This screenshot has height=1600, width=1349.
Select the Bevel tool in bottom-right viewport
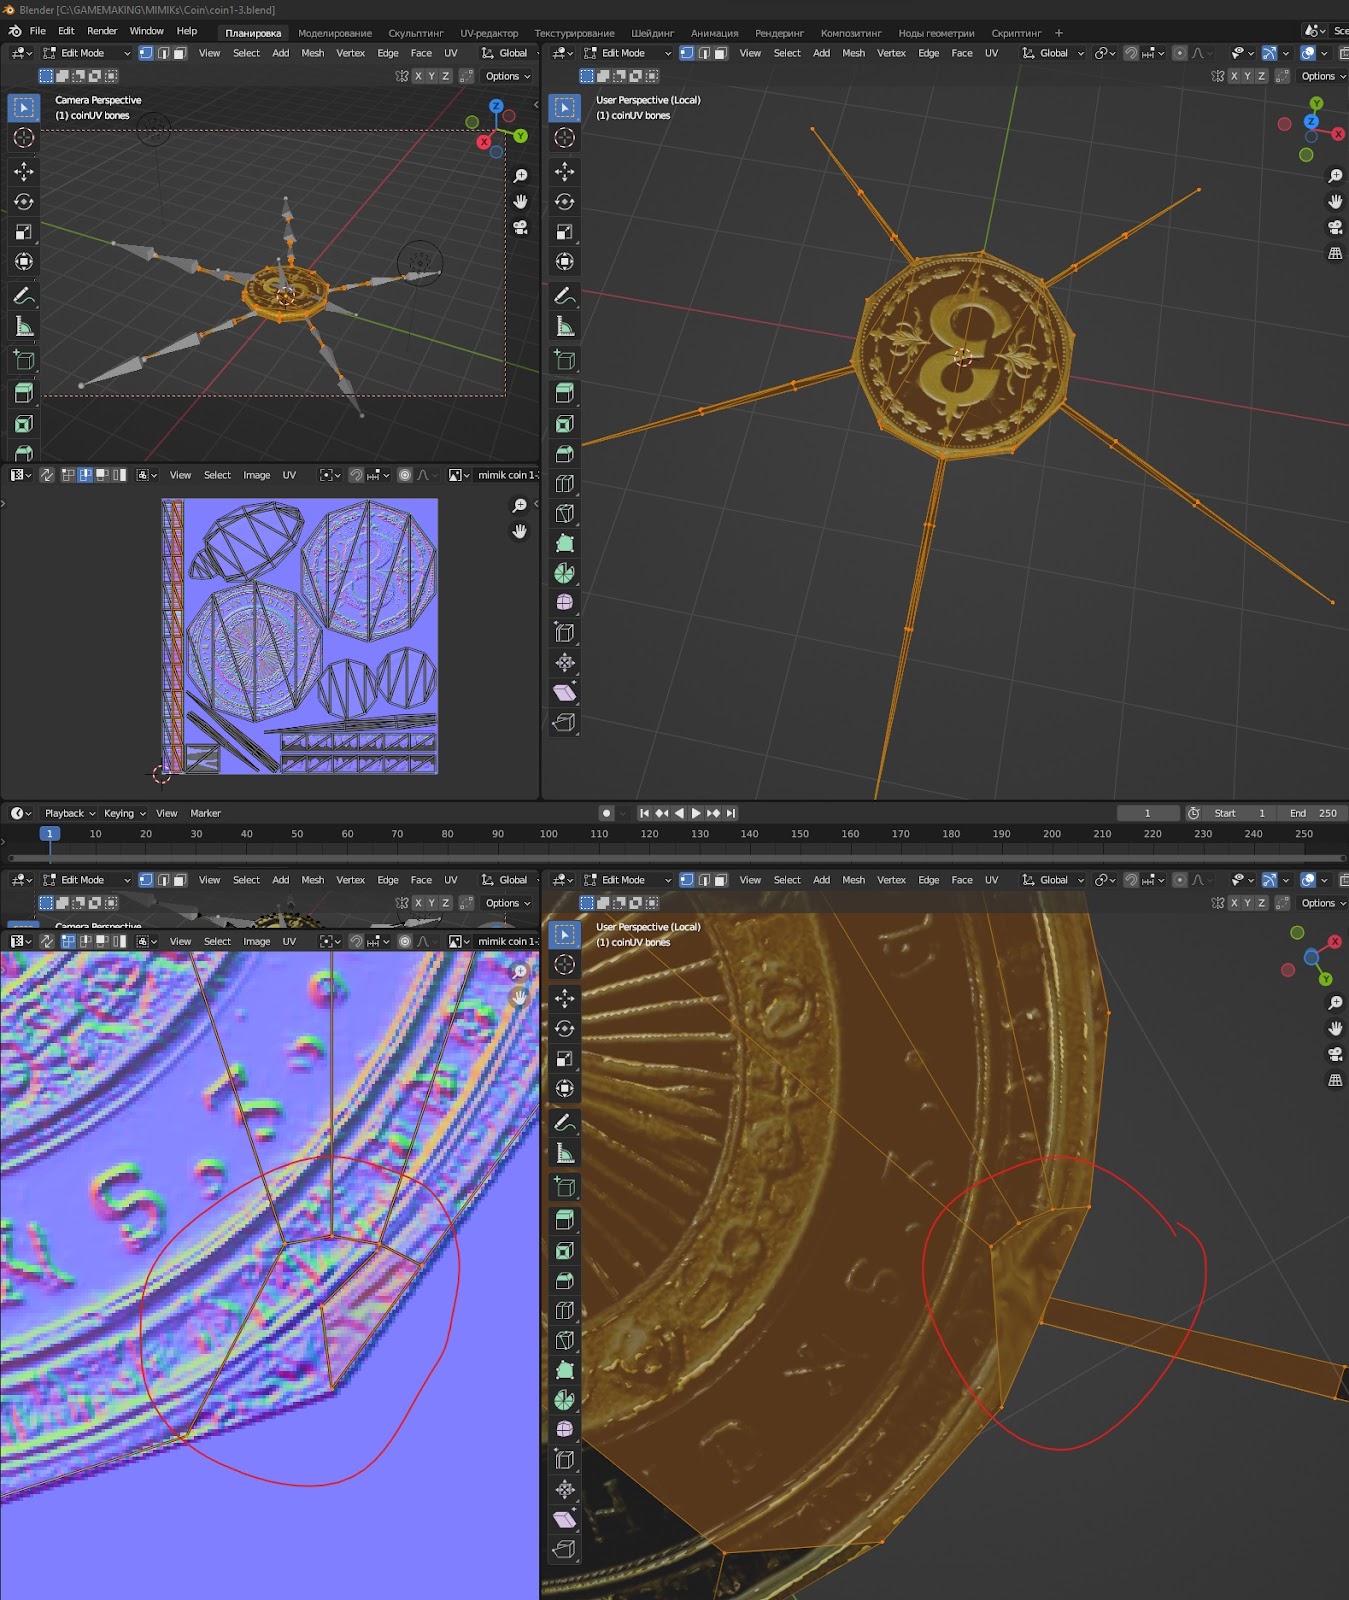point(565,1281)
